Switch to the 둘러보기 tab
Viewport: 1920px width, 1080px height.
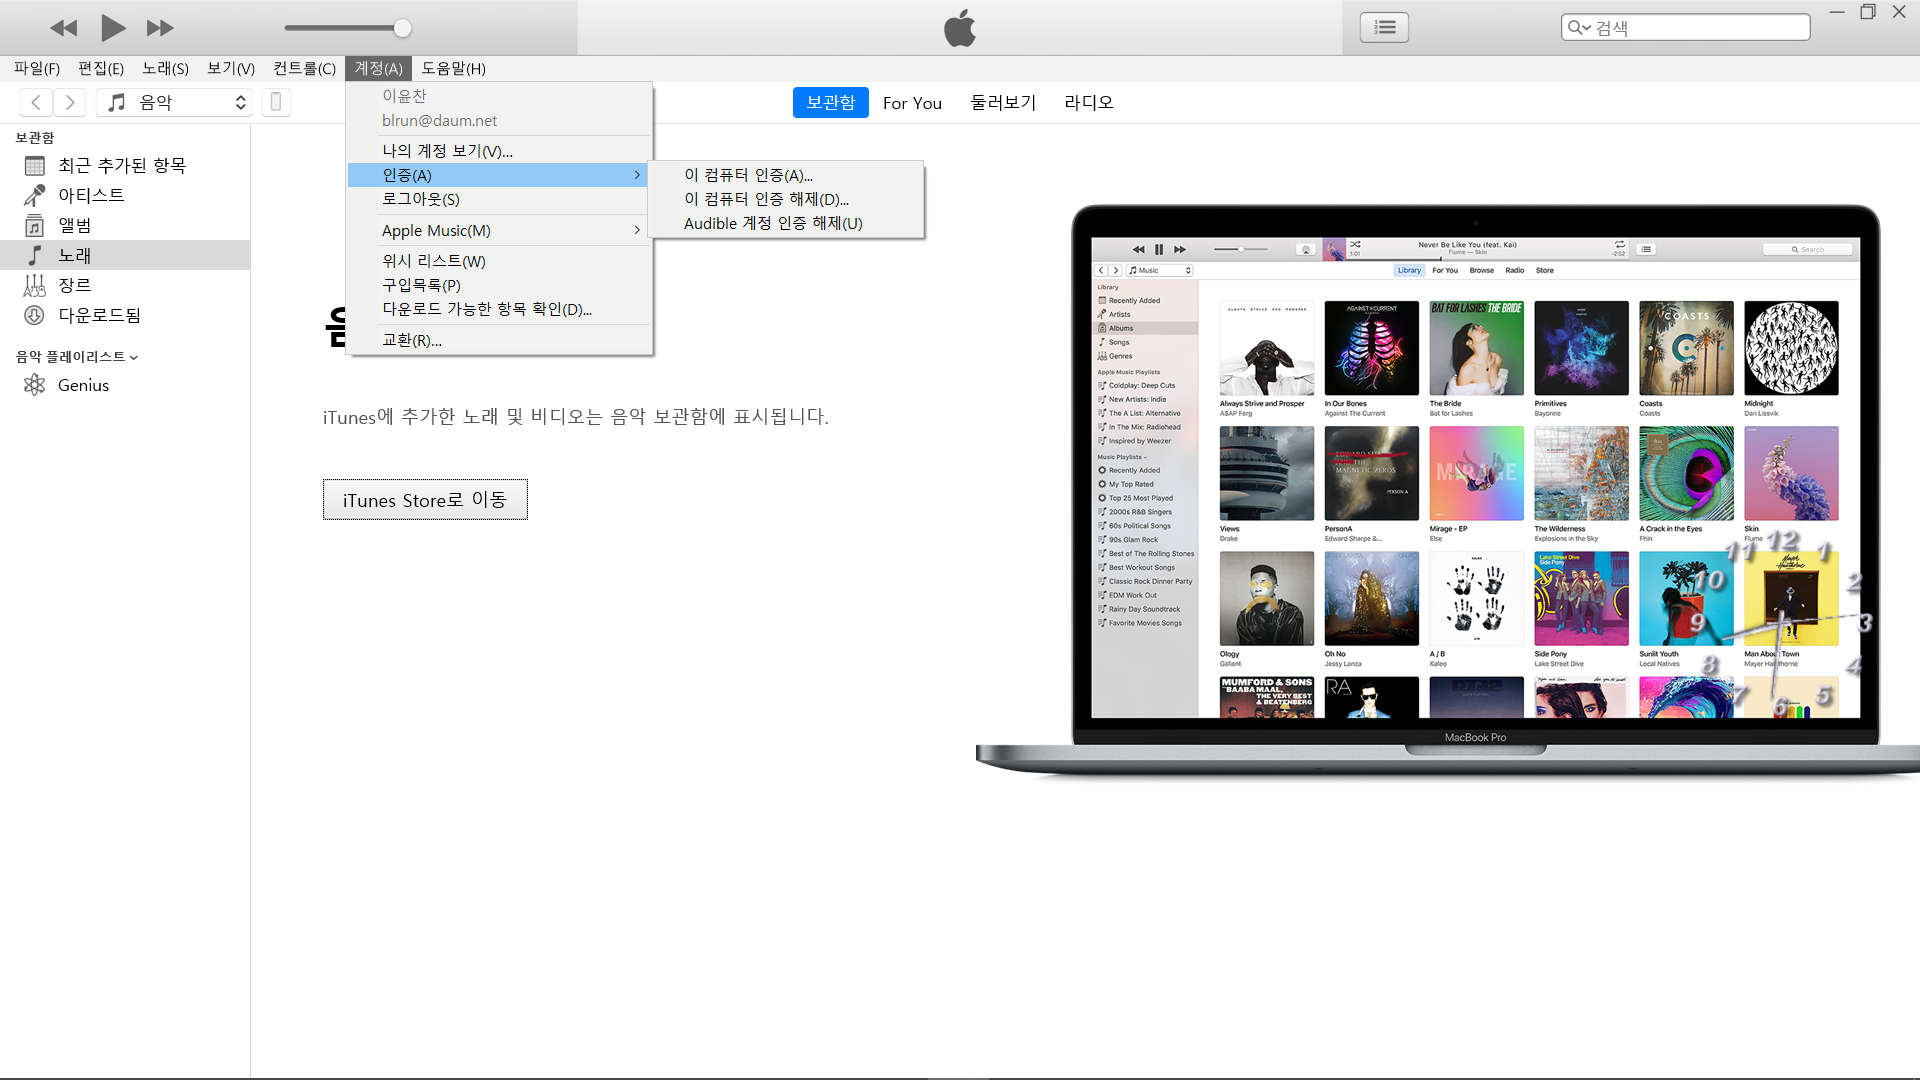[x=1003, y=102]
